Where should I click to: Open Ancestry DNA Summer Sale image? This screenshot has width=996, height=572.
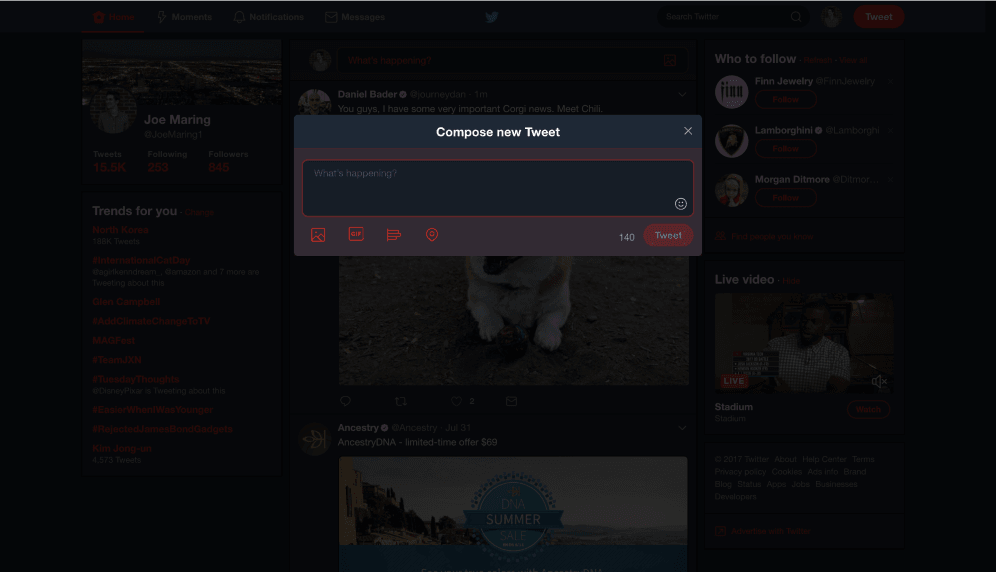coord(513,514)
